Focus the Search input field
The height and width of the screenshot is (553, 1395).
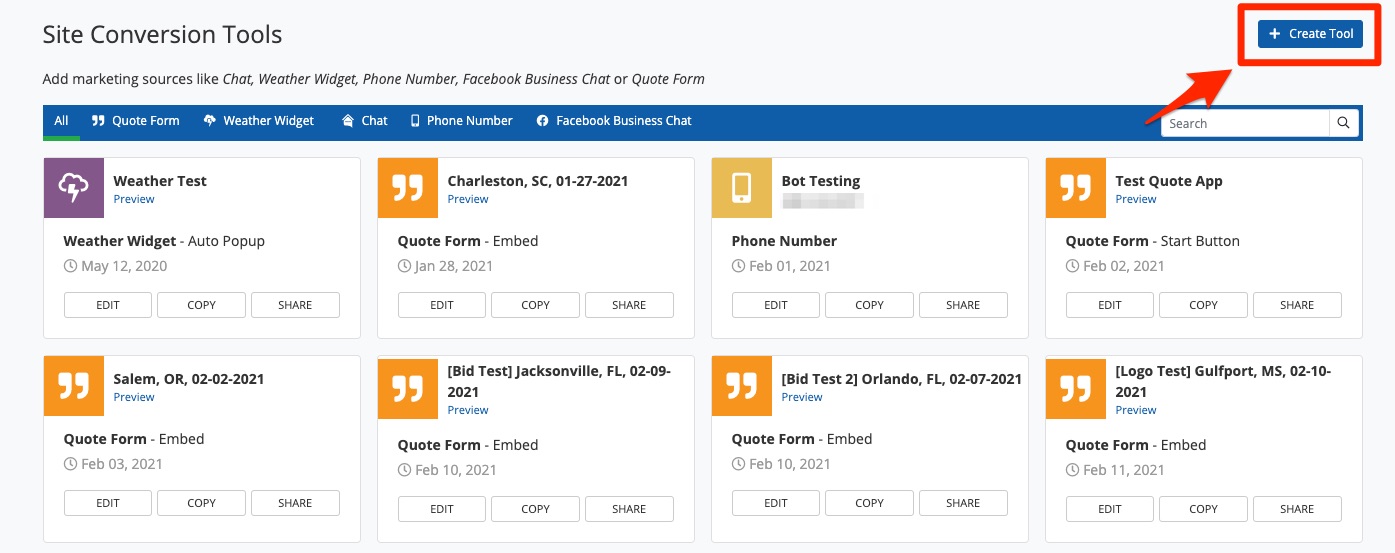[x=1245, y=123]
